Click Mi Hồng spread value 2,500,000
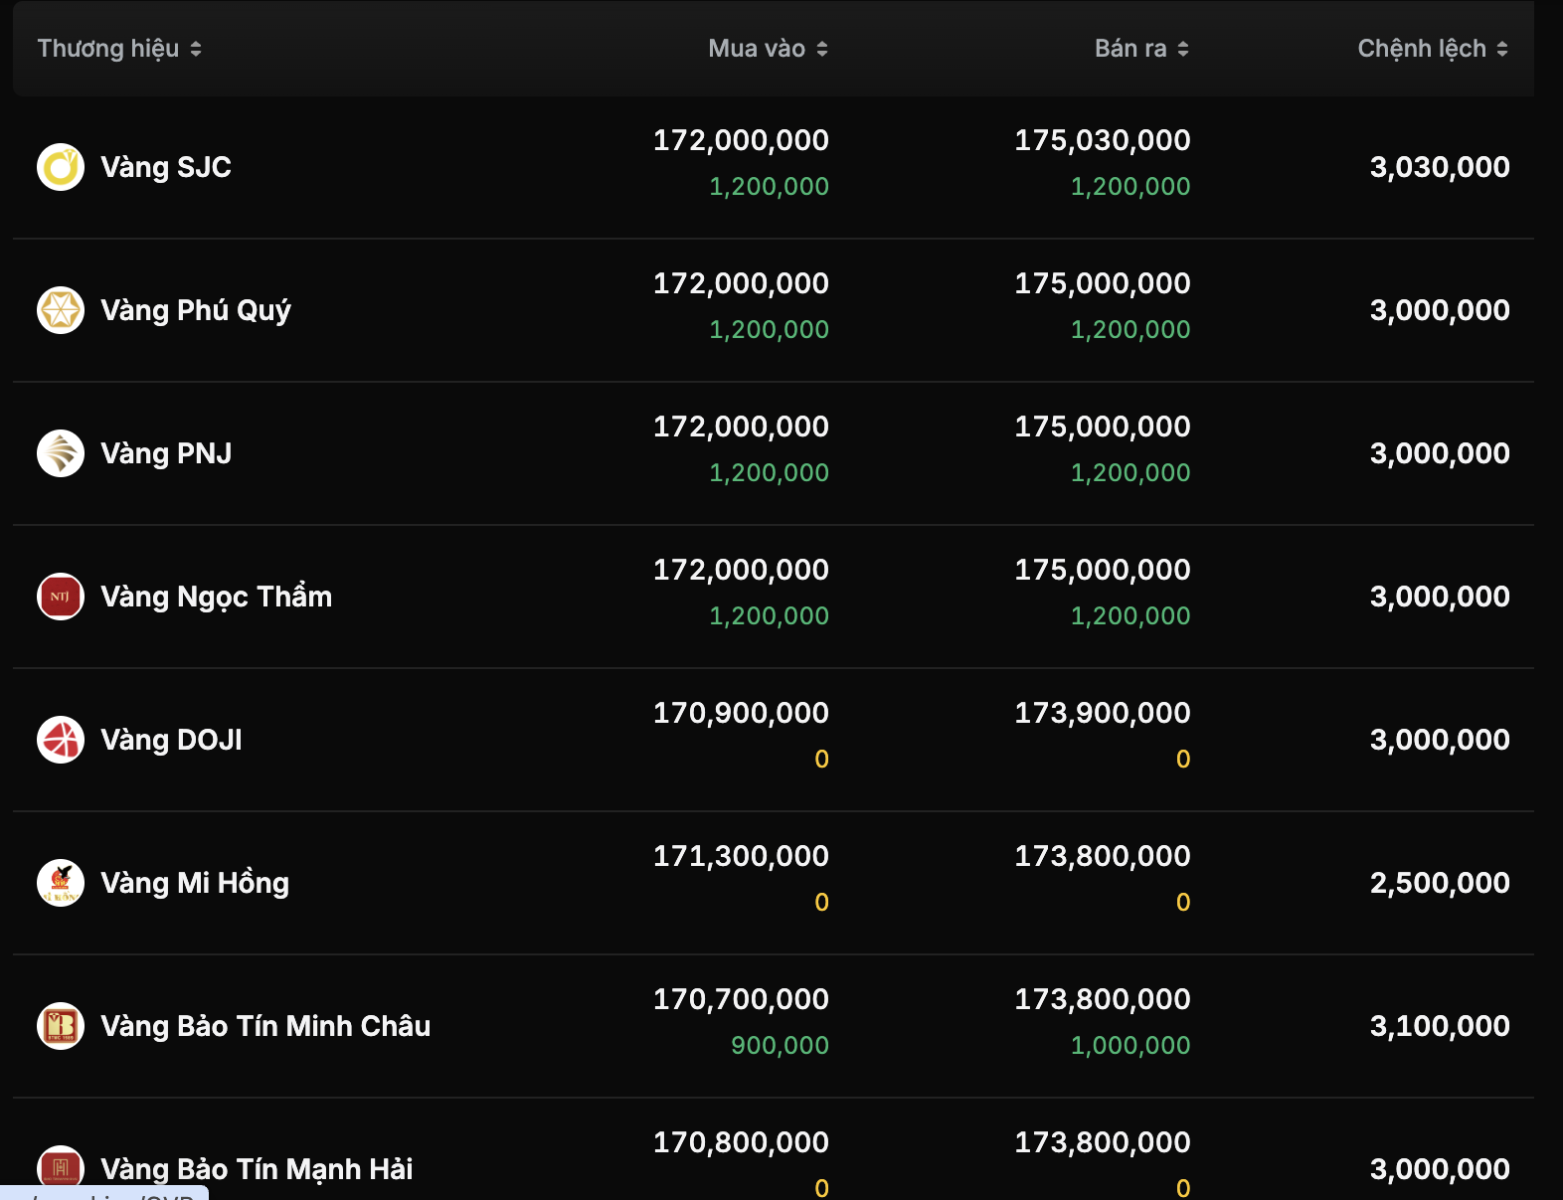 coord(1439,883)
